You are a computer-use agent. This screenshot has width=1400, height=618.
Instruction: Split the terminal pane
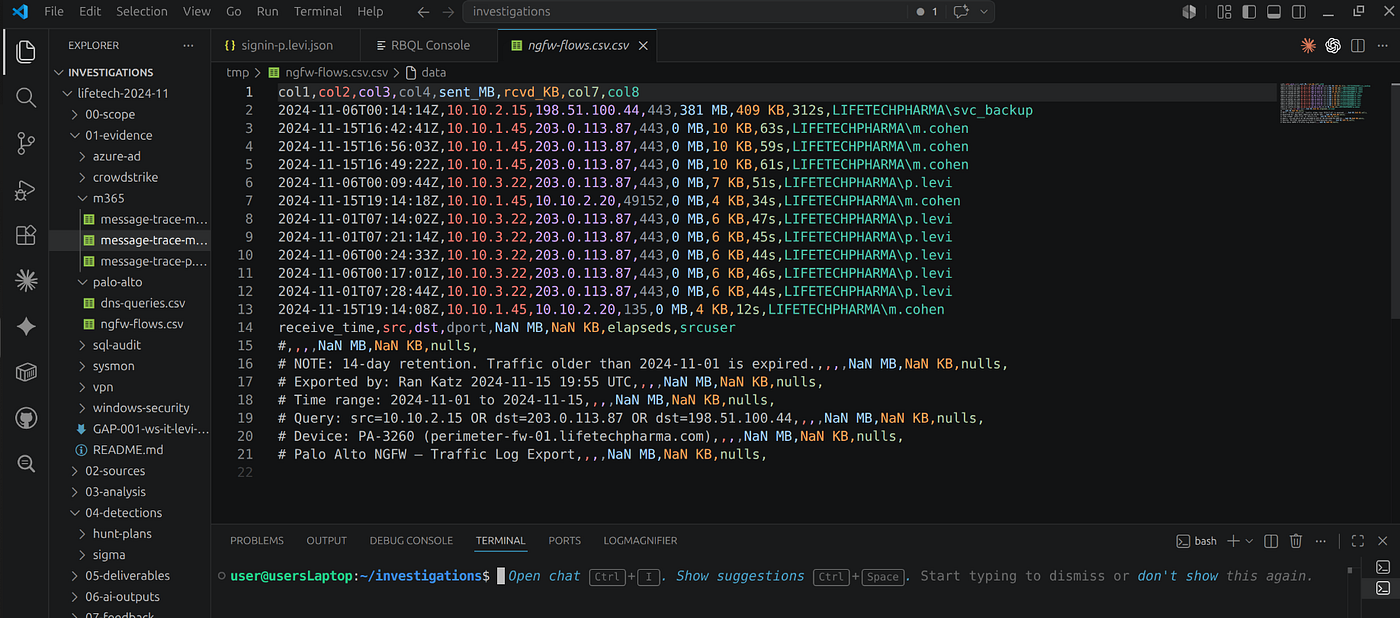click(1271, 541)
